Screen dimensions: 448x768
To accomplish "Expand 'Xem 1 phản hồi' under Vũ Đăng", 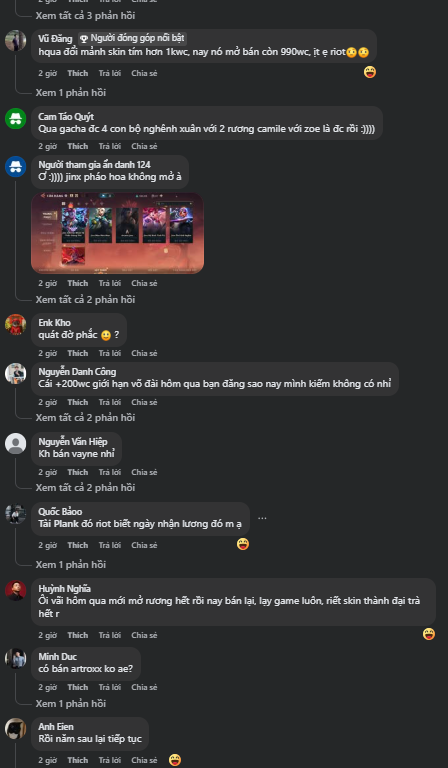I will click(x=71, y=93).
